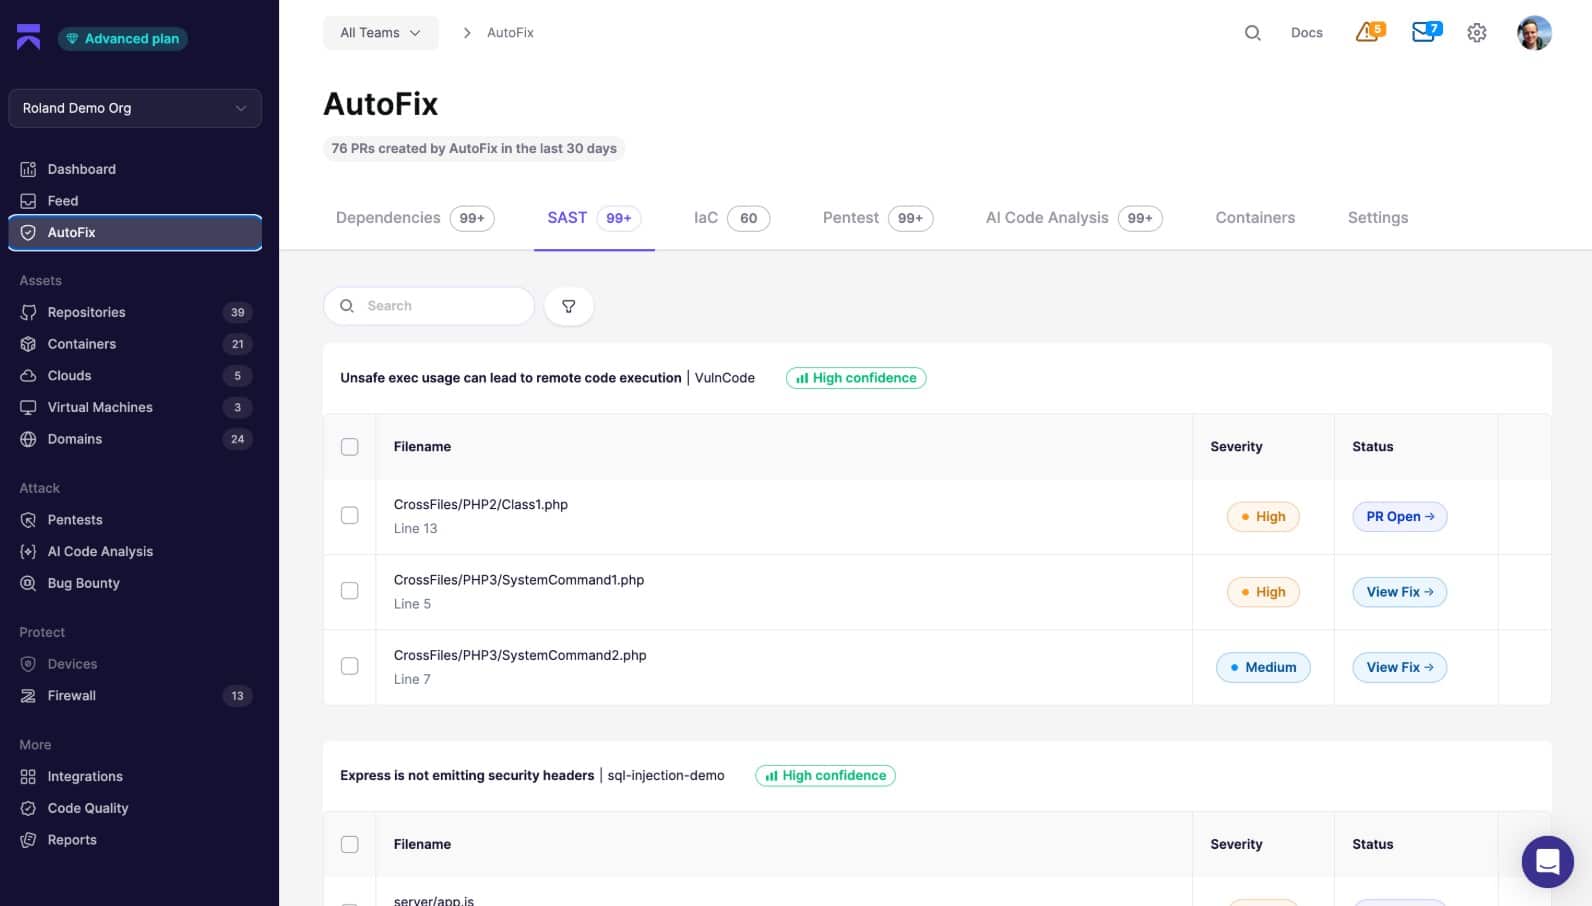Open Reports in the sidebar
Screen dimensions: 1592x906
[135, 840]
